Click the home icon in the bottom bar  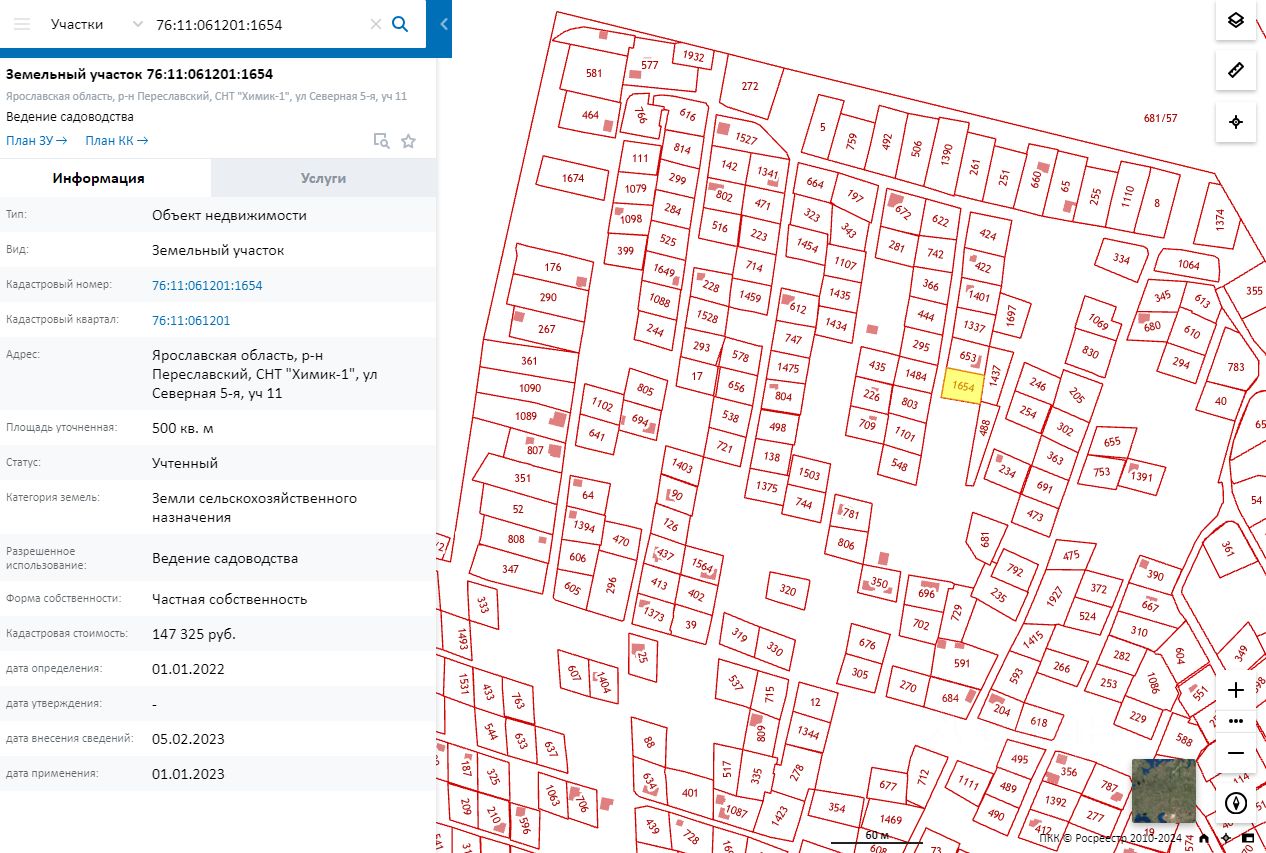(x=1205, y=838)
